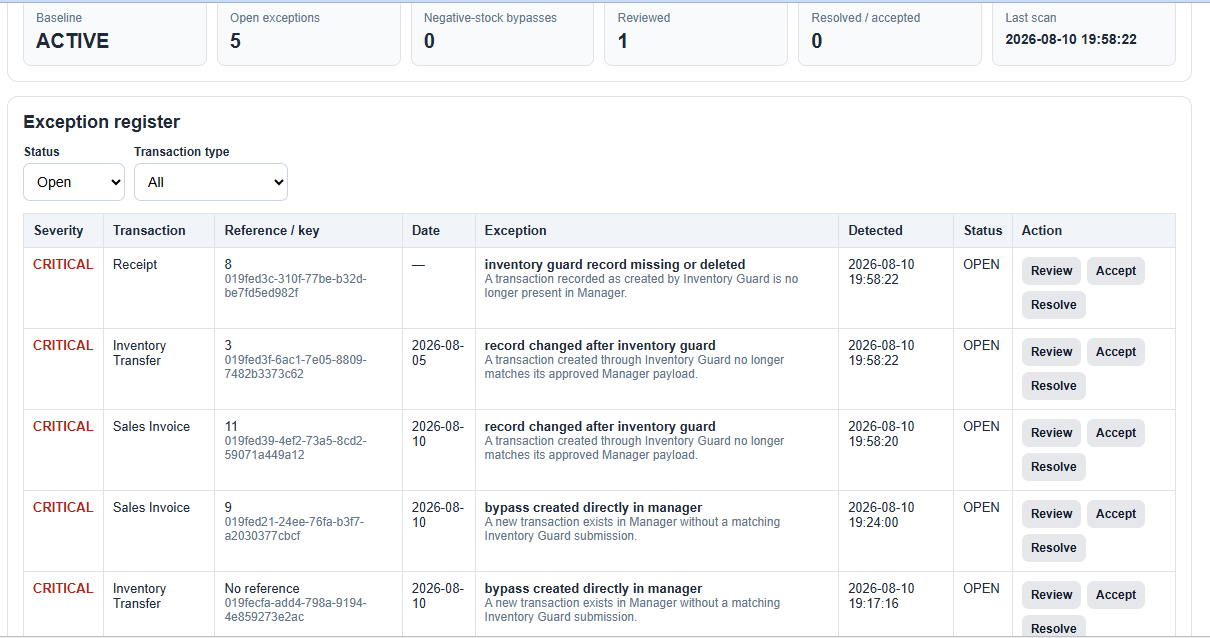
Task: Review the No reference Inventory Transfer exception
Action: tap(1051, 595)
